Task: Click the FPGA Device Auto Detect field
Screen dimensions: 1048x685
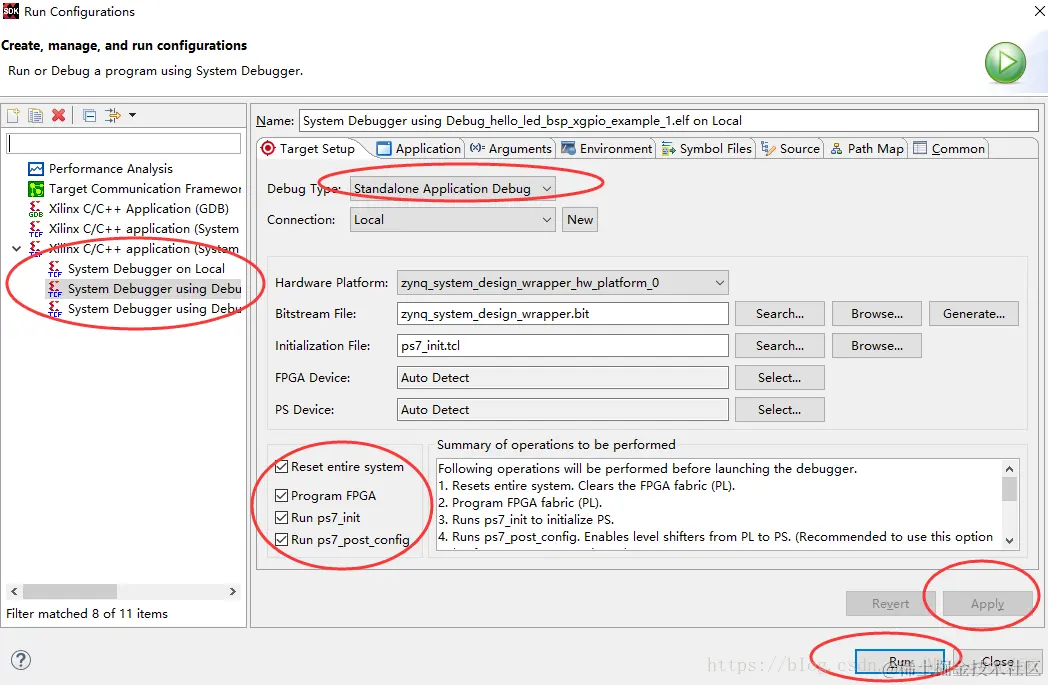Action: point(562,378)
